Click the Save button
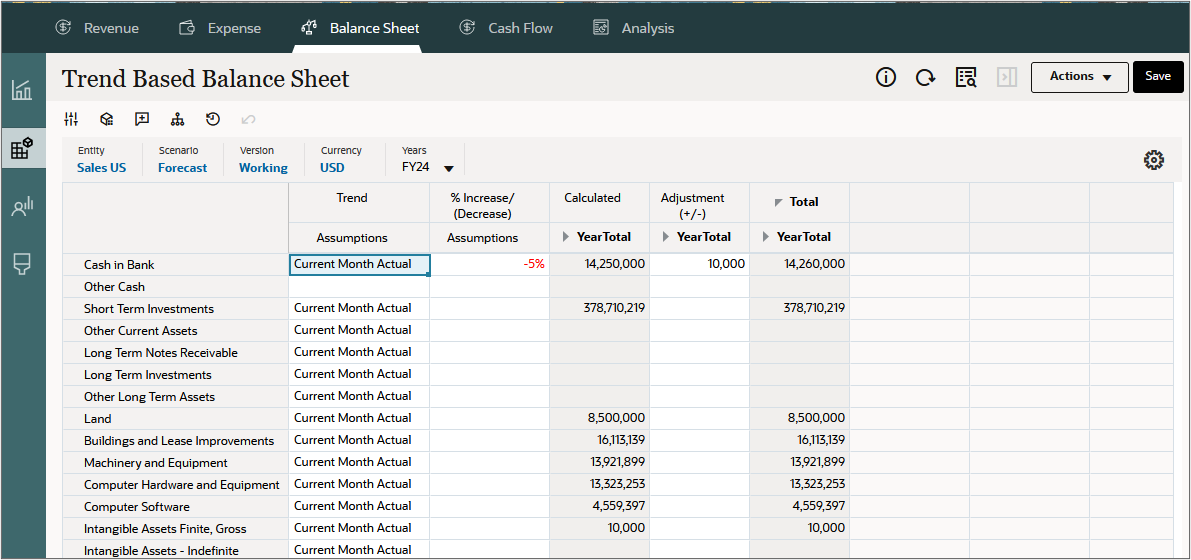 1158,77
